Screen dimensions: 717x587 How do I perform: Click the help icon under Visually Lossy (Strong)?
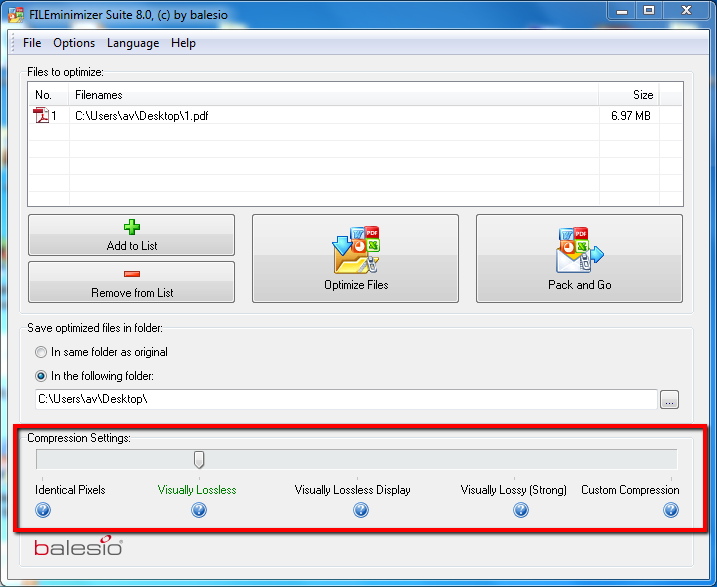(521, 510)
